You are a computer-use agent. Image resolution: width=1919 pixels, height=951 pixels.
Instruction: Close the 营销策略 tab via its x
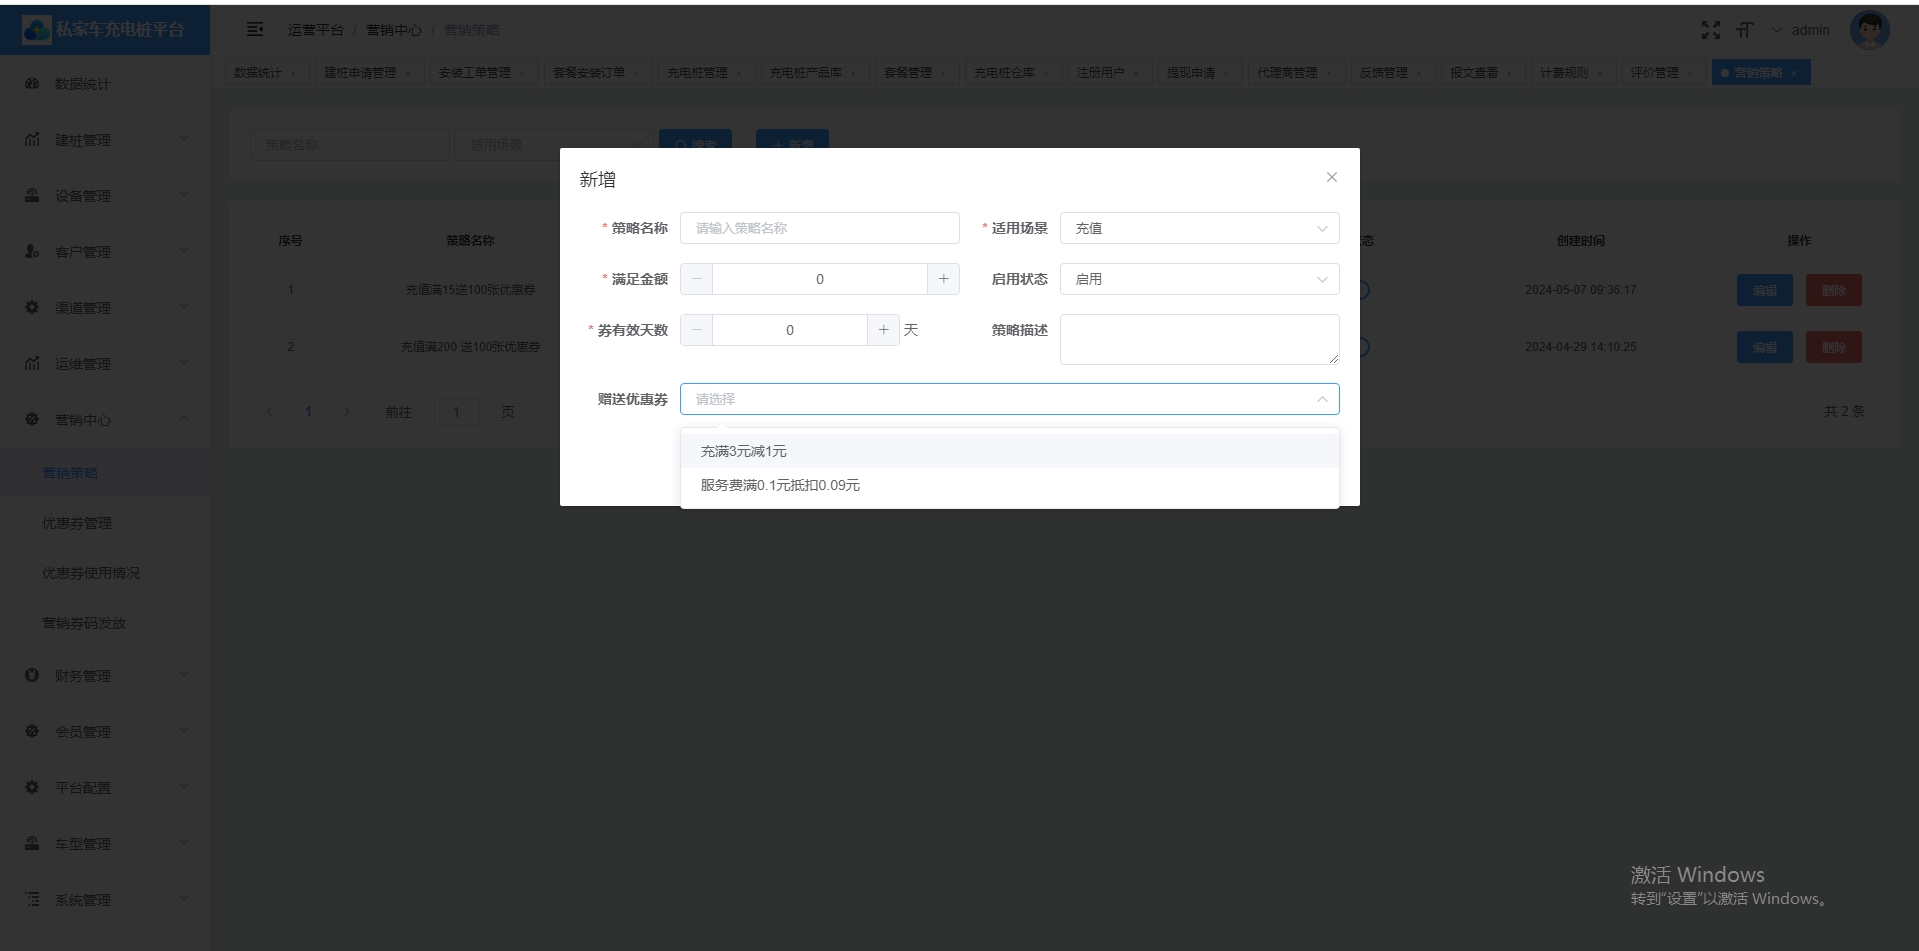(x=1794, y=73)
